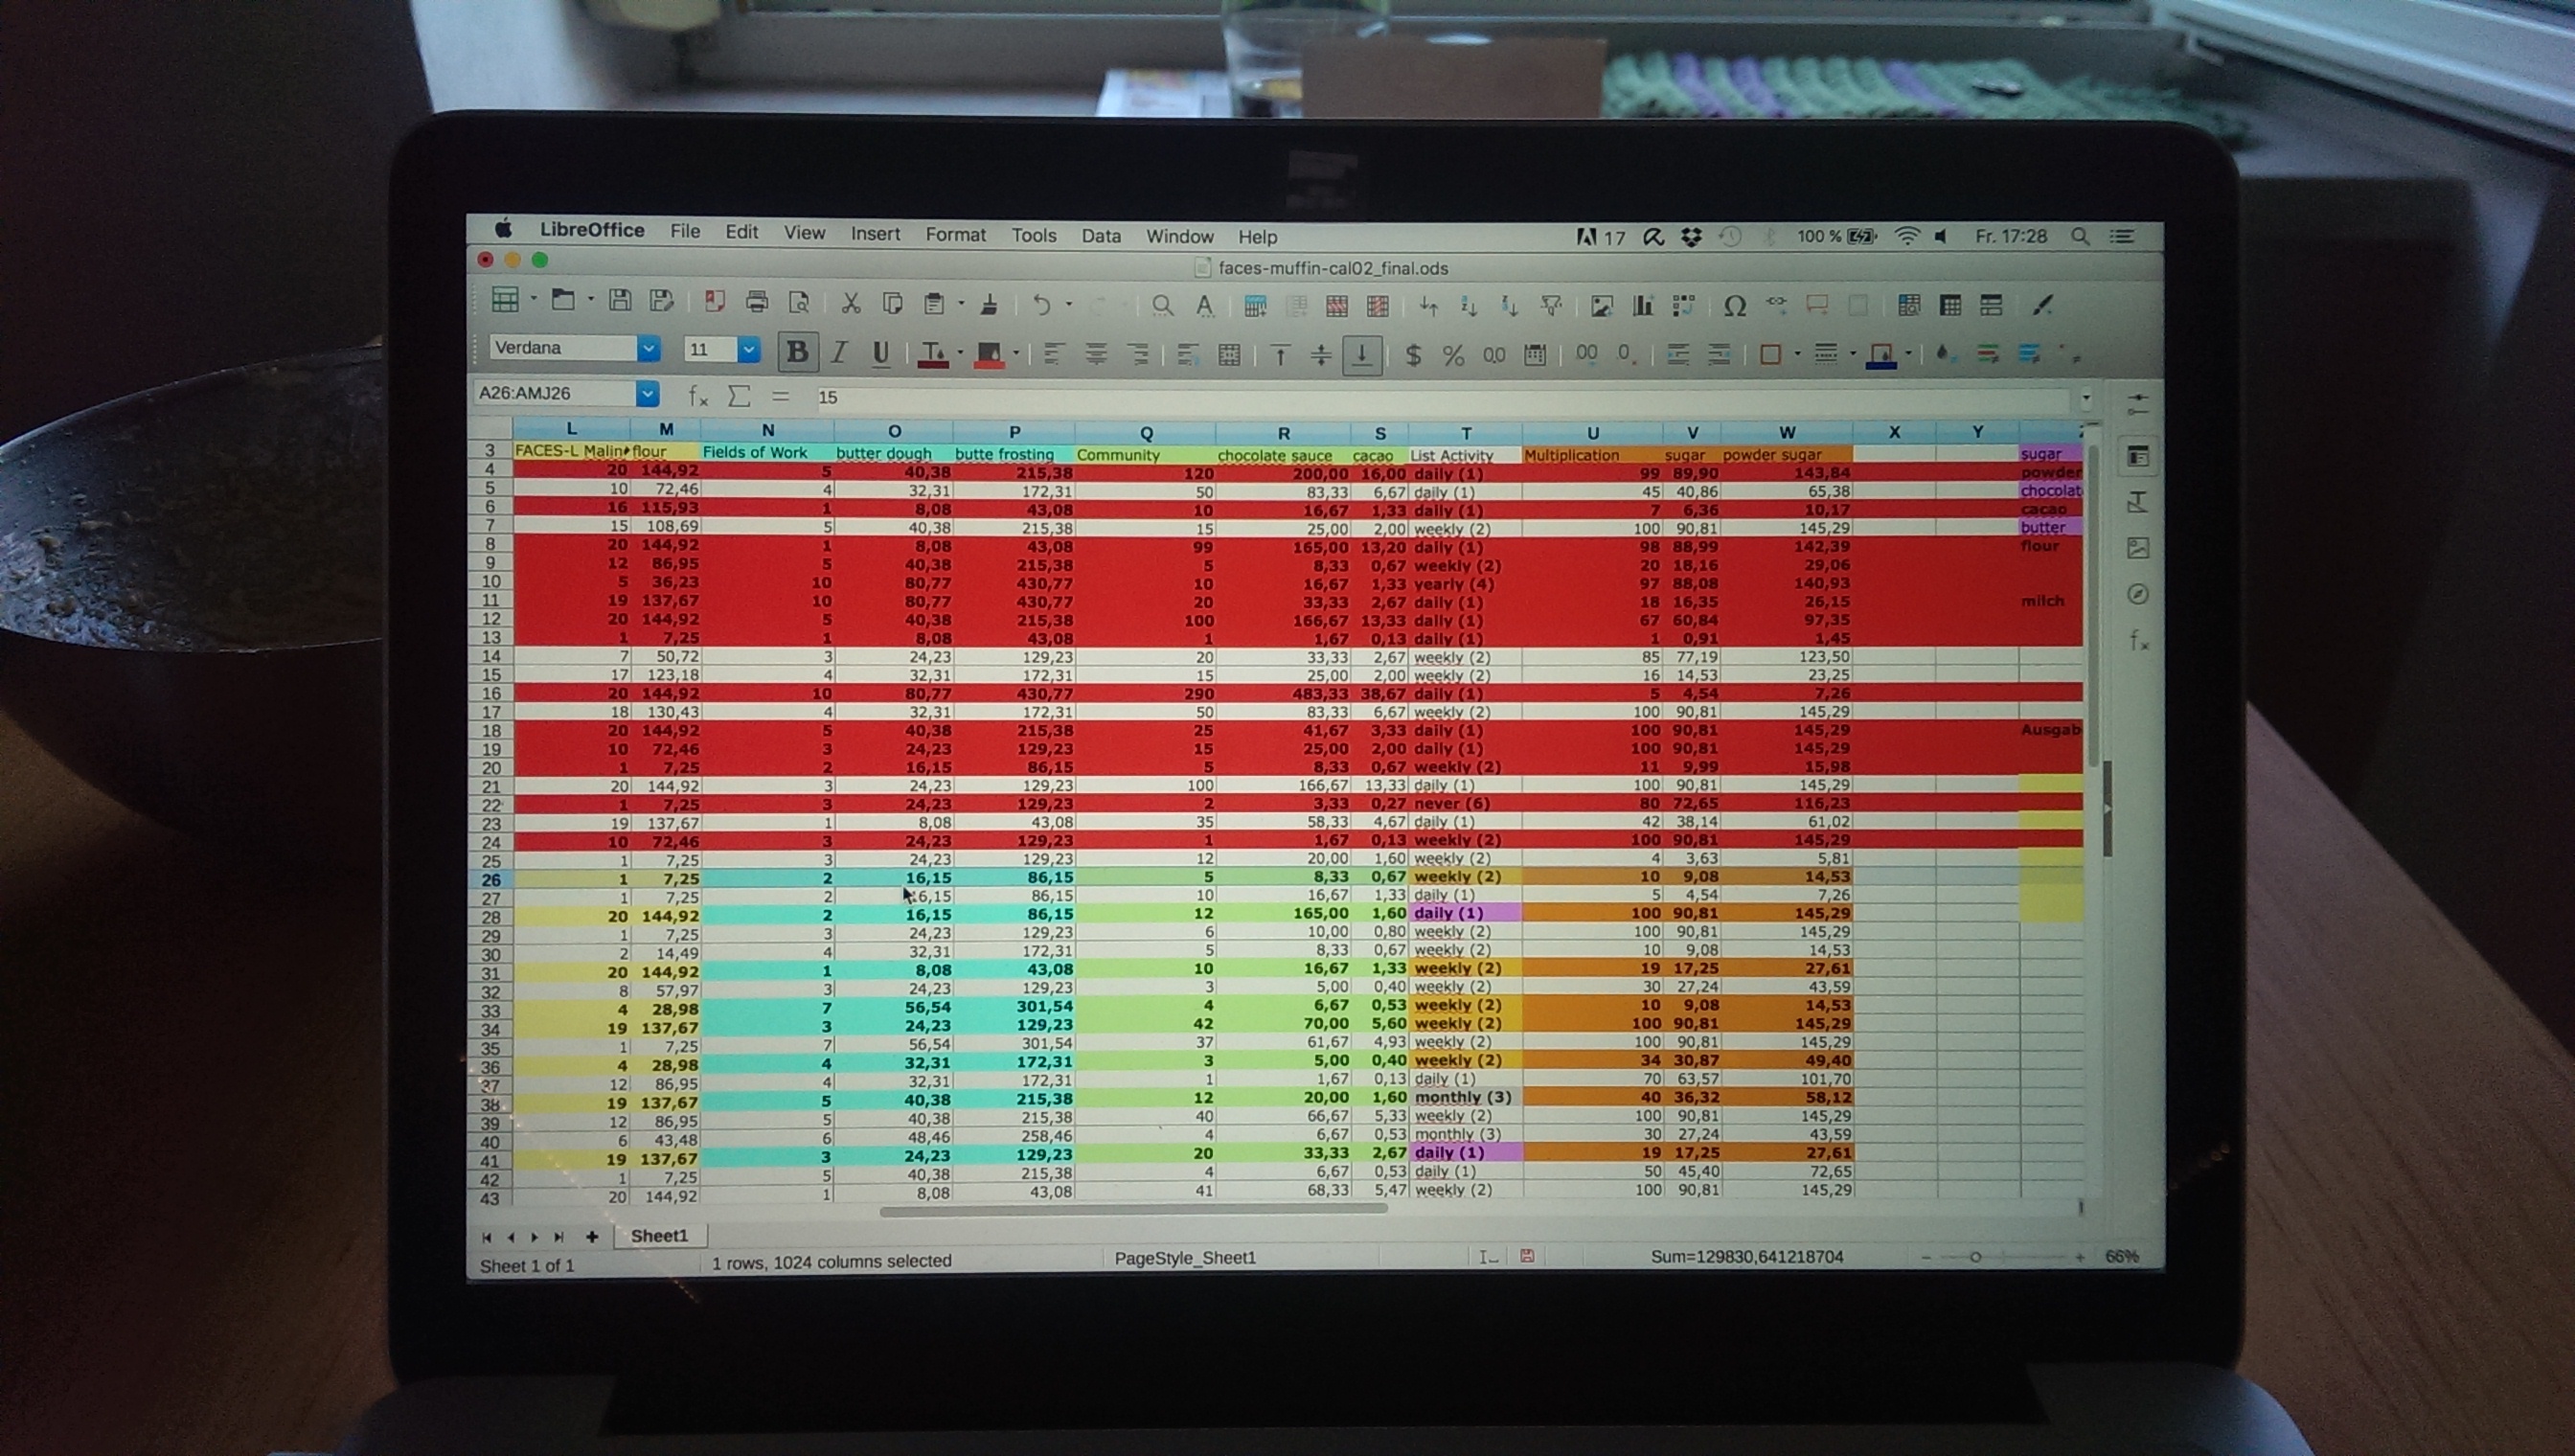The width and height of the screenshot is (2575, 1456).
Task: Click the font color red swatch
Action: point(932,353)
